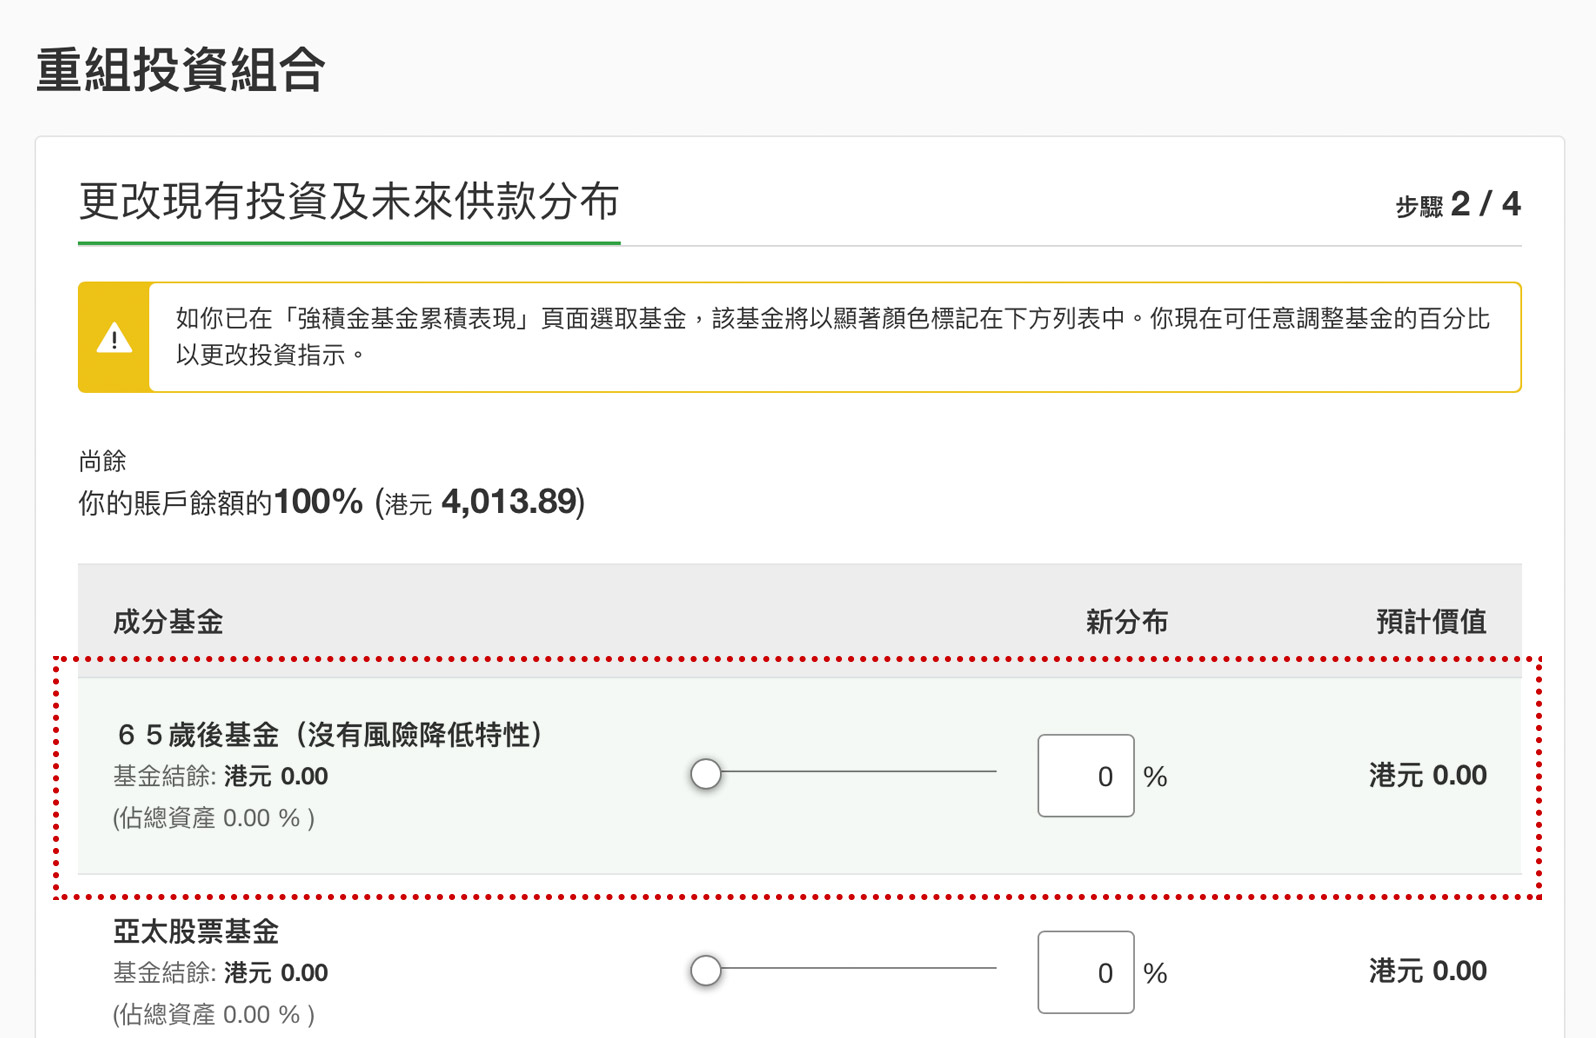
Task: Click the 重組投資組合 page title
Action: (x=181, y=70)
